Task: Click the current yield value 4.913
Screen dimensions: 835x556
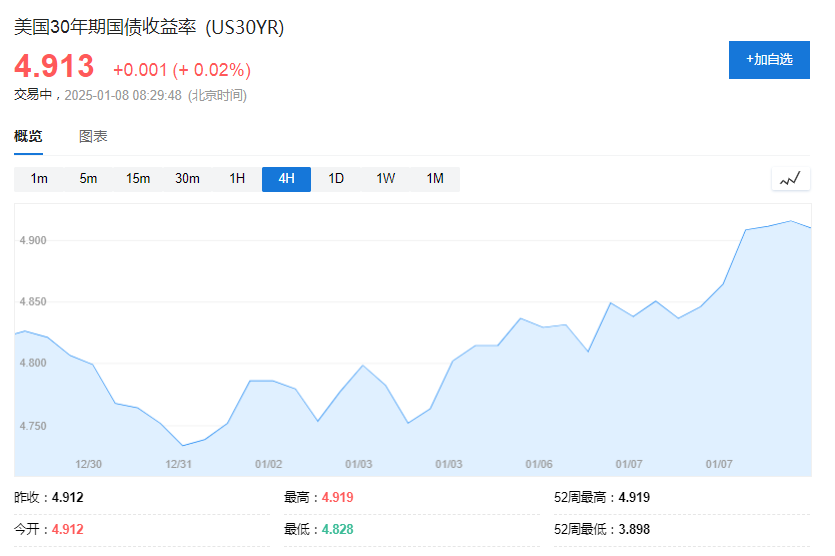Action: (54, 66)
